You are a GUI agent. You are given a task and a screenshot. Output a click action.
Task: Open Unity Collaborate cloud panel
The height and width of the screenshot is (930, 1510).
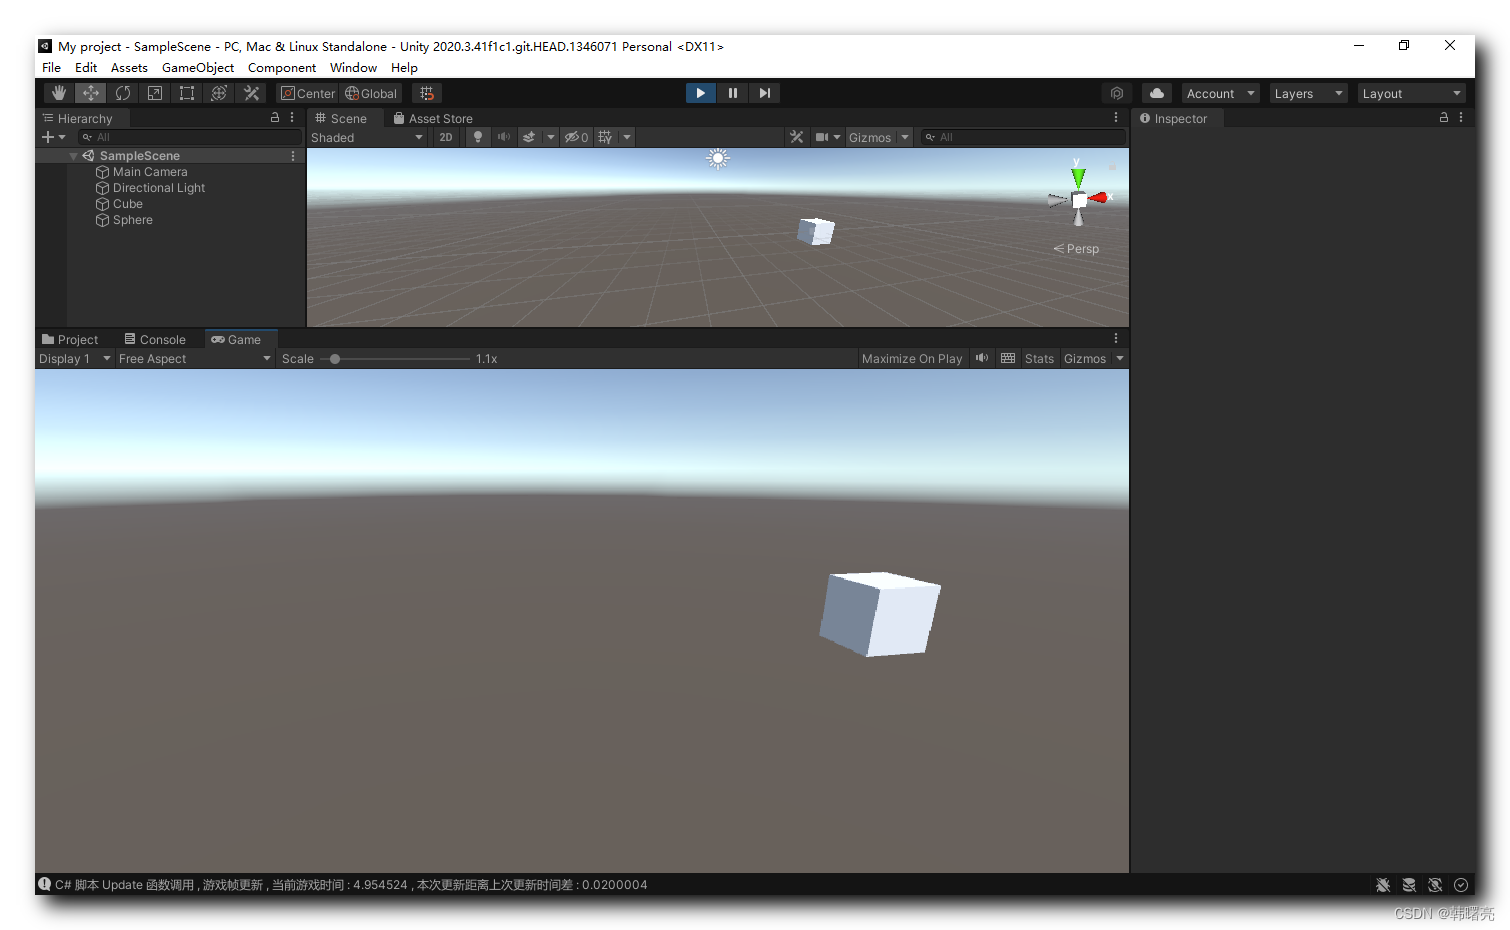(x=1156, y=92)
